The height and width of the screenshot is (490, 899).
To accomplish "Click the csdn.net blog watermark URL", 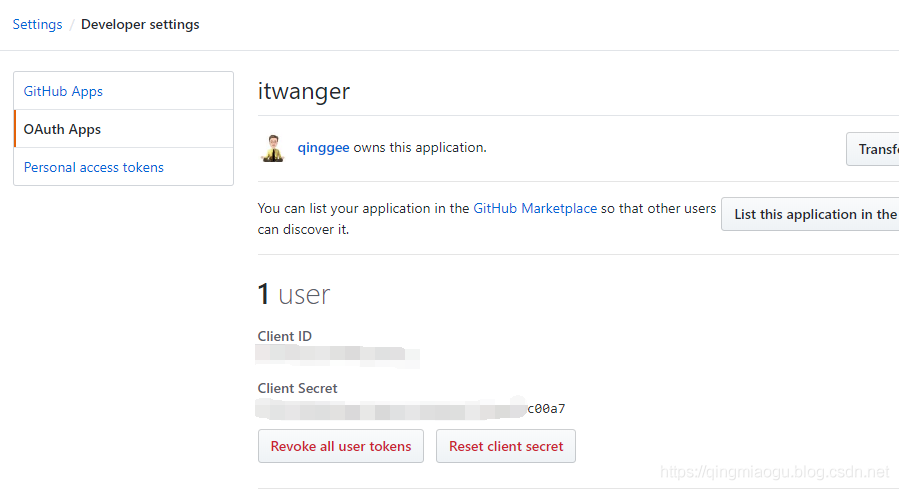I will [774, 472].
